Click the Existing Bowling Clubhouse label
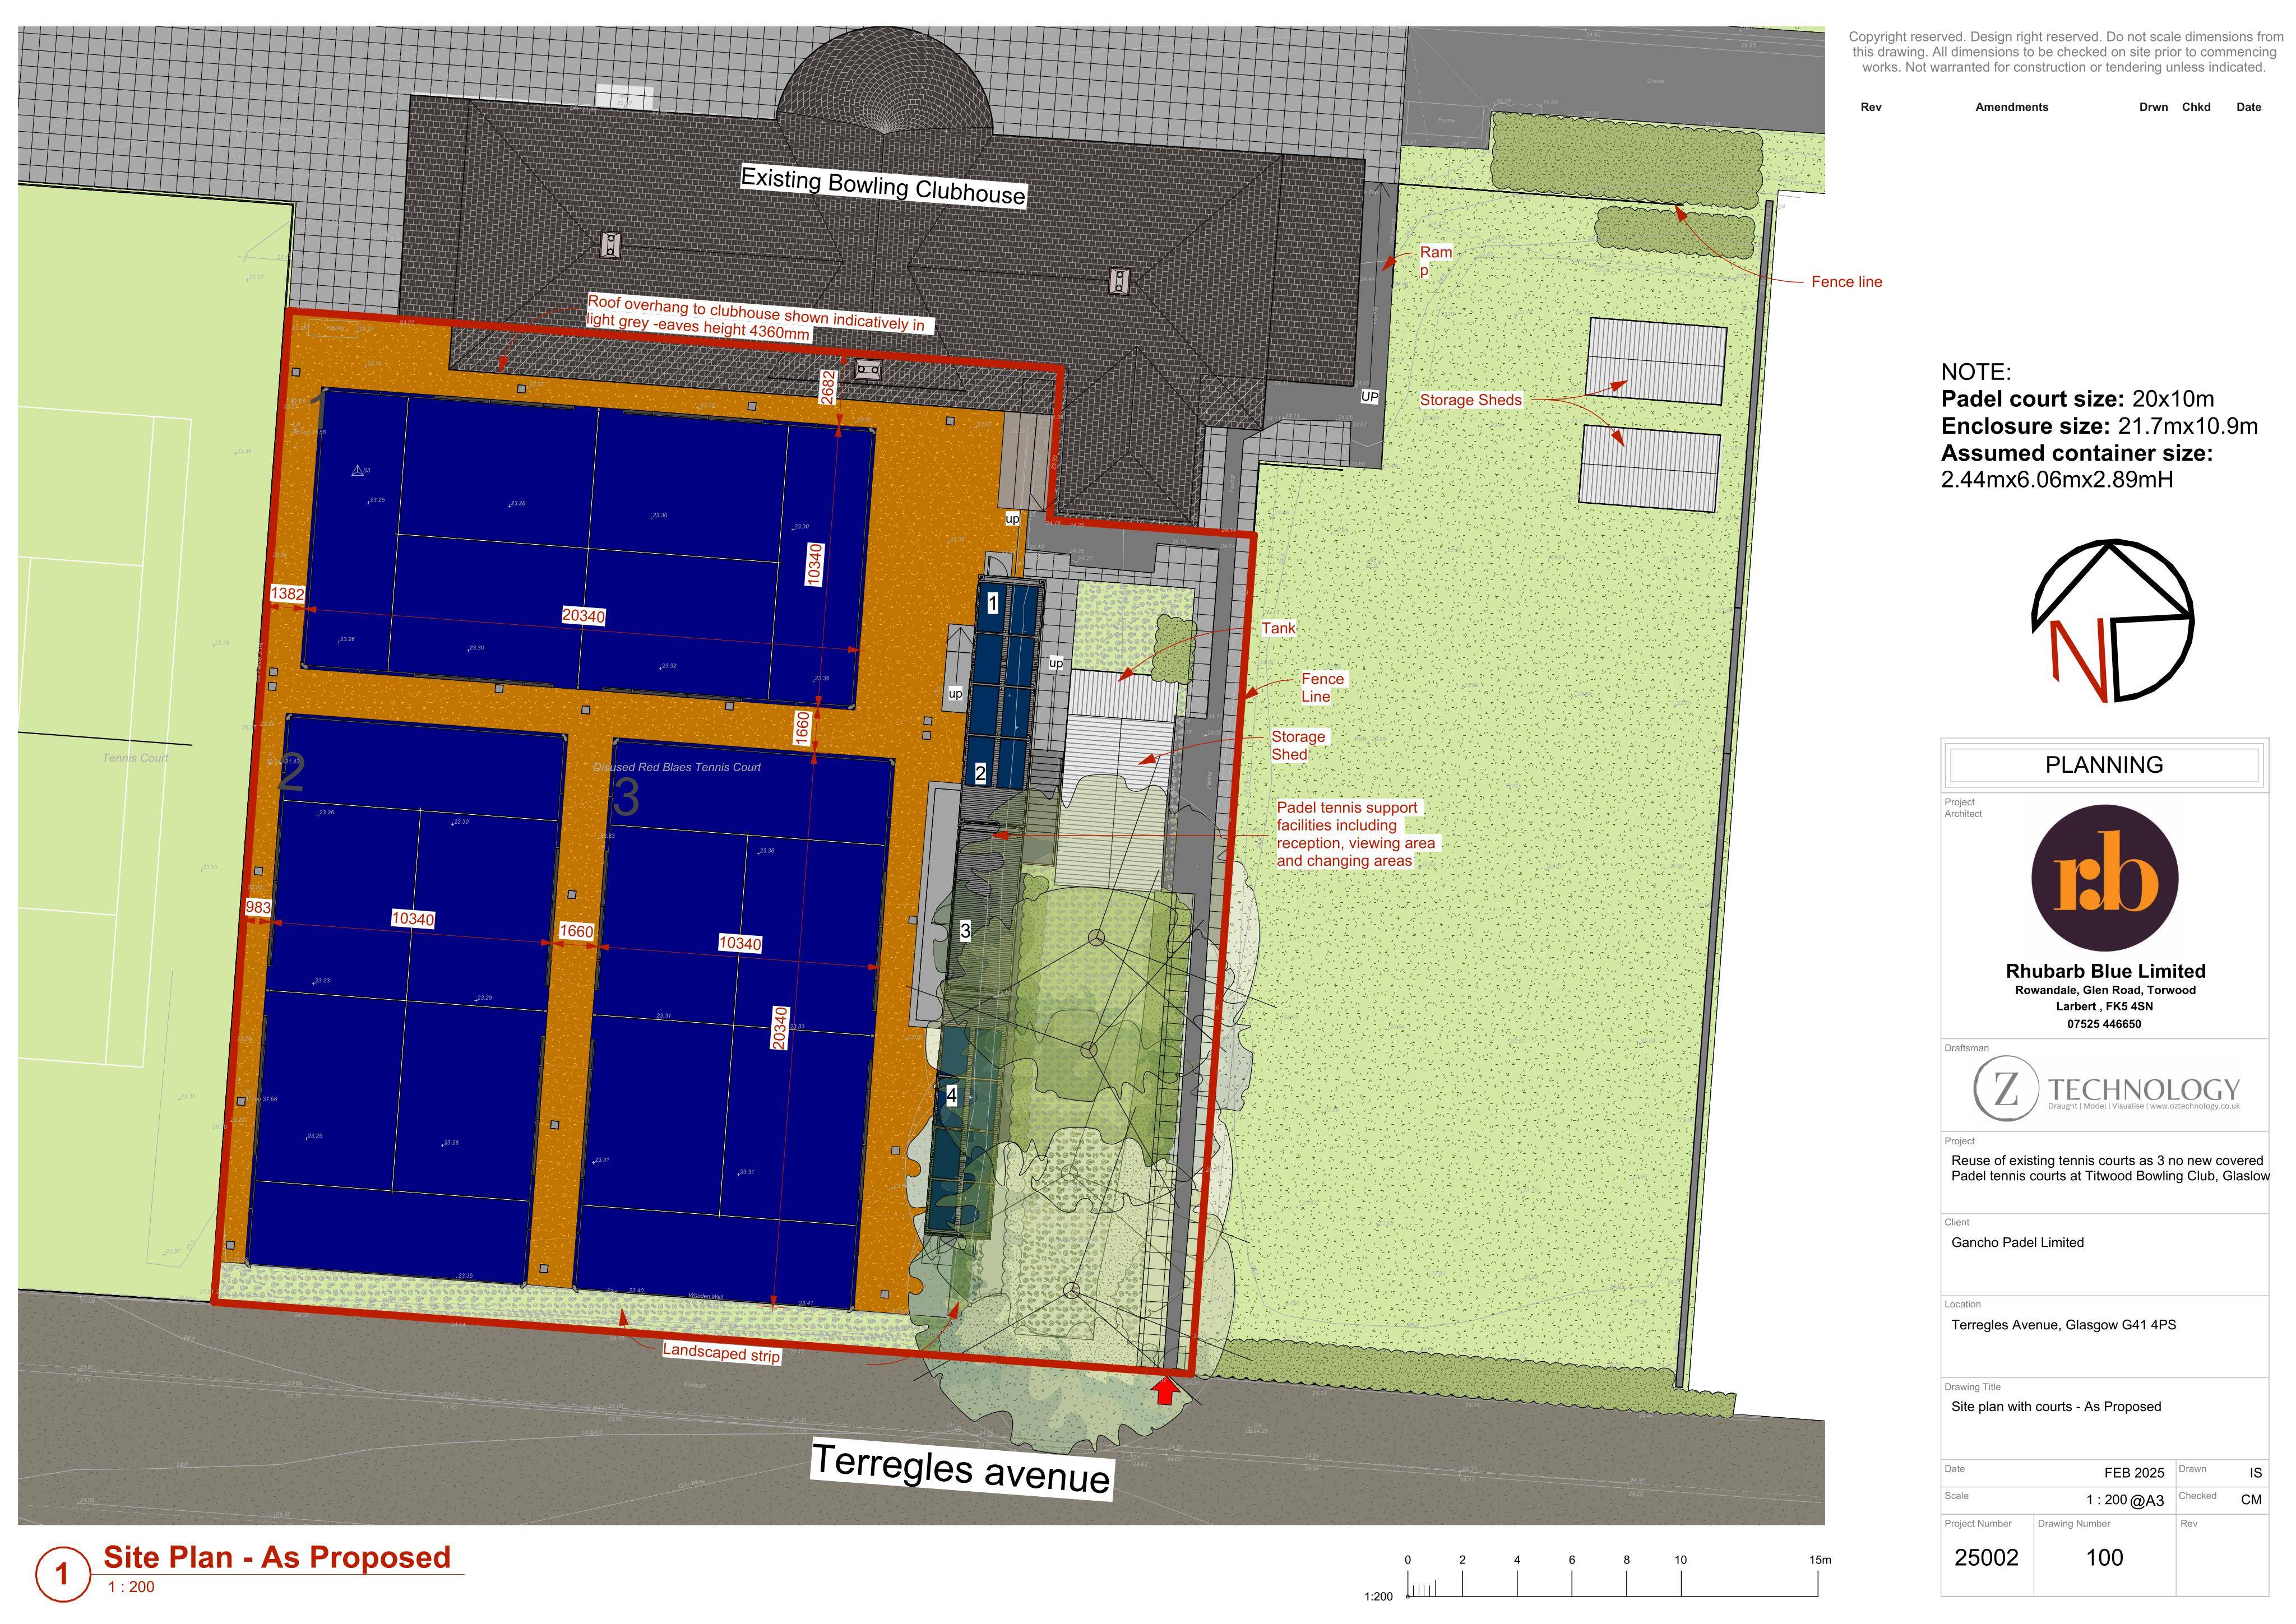Screen dimensions: 2296x1624 point(883,186)
